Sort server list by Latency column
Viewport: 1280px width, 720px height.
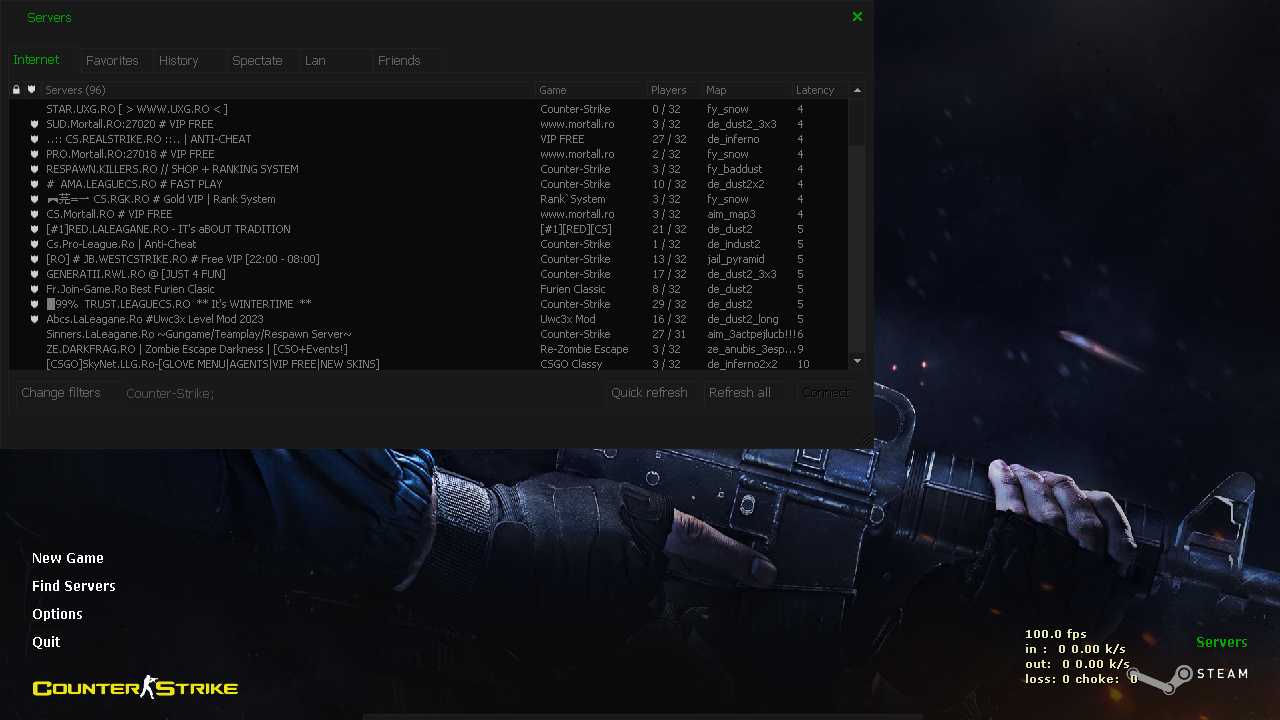818,90
